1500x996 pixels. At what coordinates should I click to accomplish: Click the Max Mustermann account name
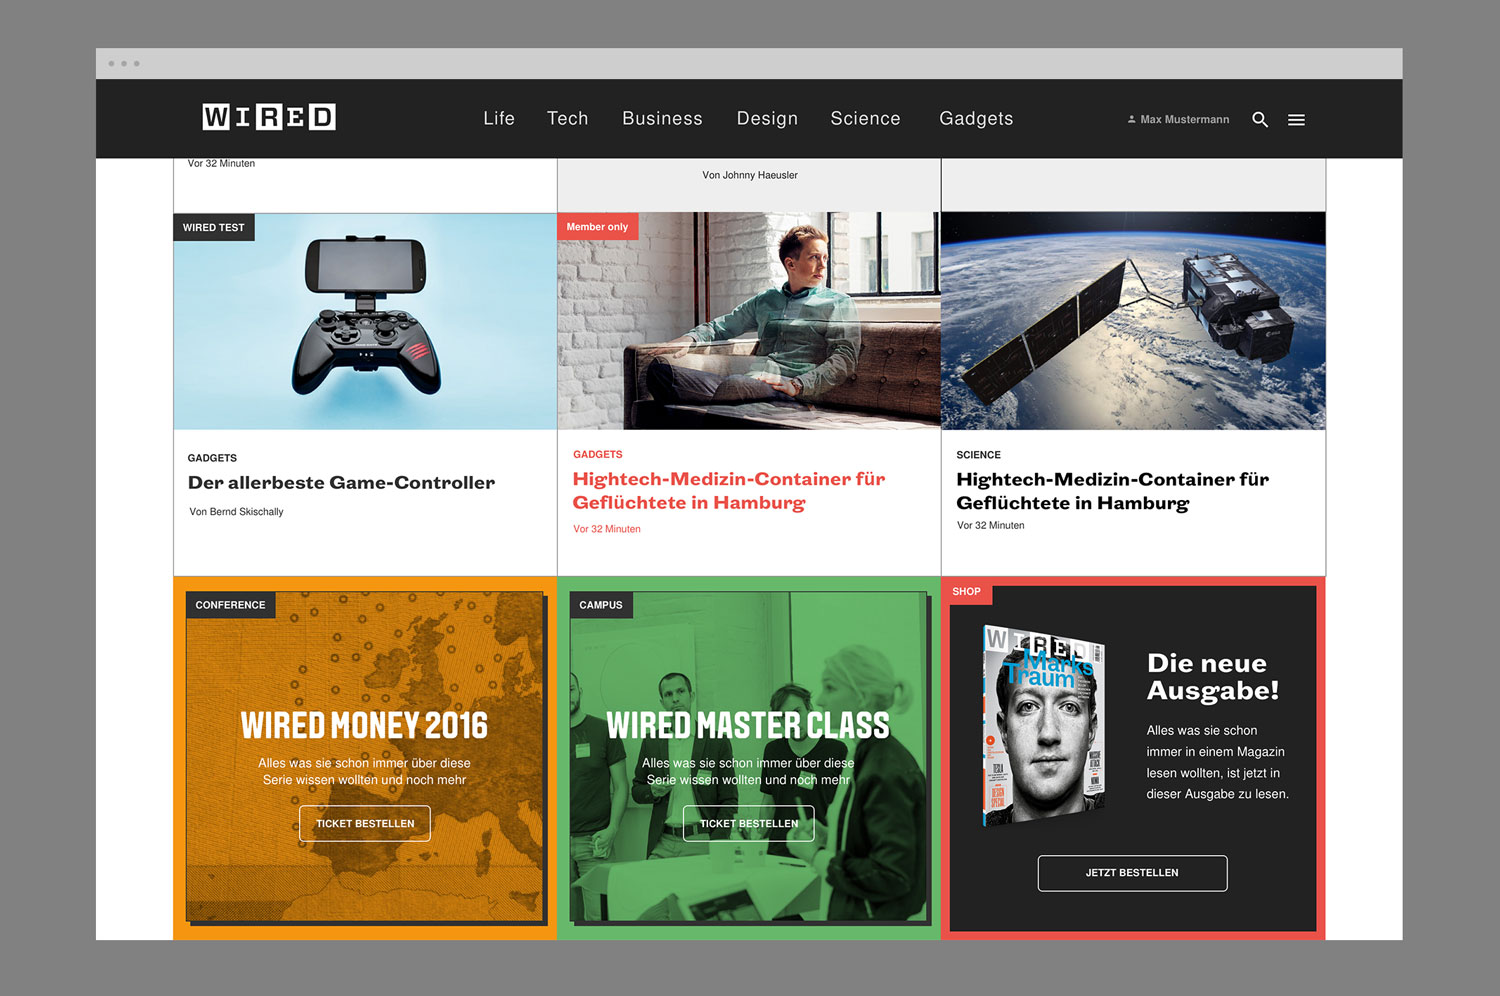1185,119
